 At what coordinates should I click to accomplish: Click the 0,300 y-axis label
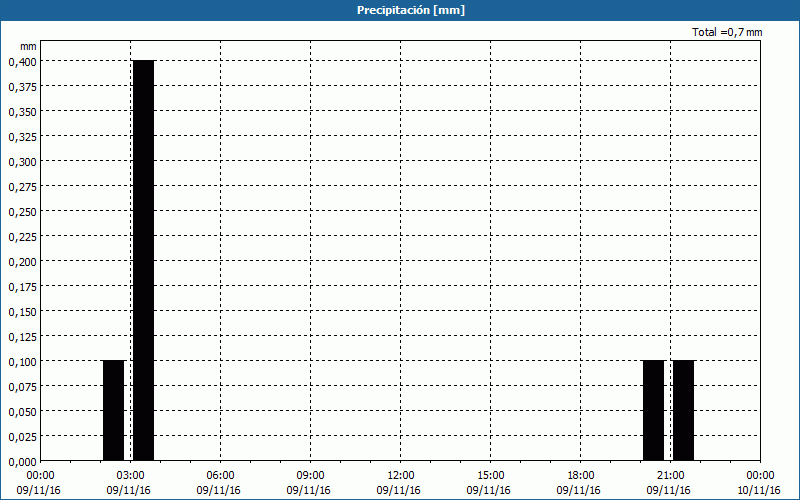coord(22,162)
